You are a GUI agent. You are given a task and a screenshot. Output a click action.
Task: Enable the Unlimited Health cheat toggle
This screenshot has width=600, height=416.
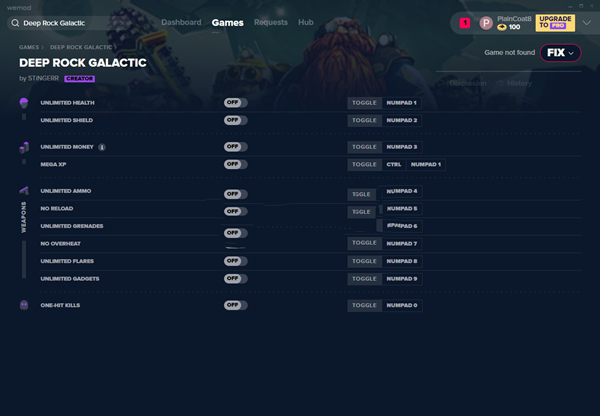click(235, 103)
